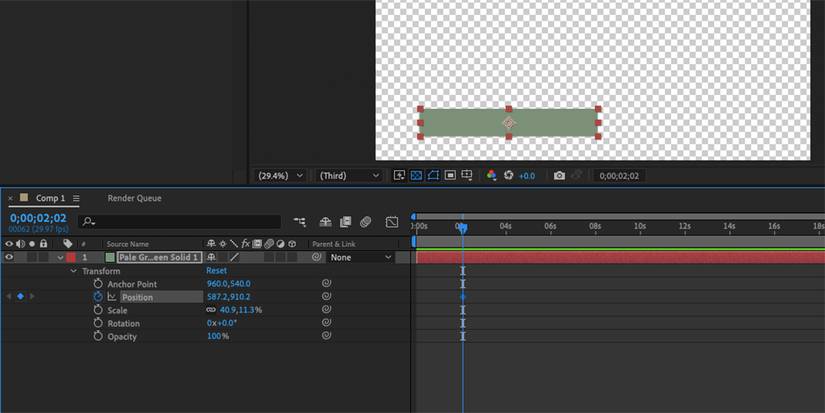Select Source Name column header
Viewport: 825px width, 413px height.
click(x=127, y=244)
